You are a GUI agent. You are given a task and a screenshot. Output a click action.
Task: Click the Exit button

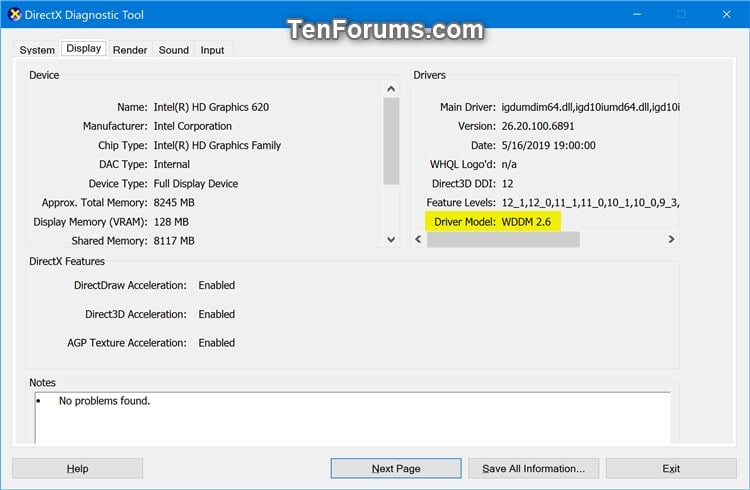click(671, 468)
